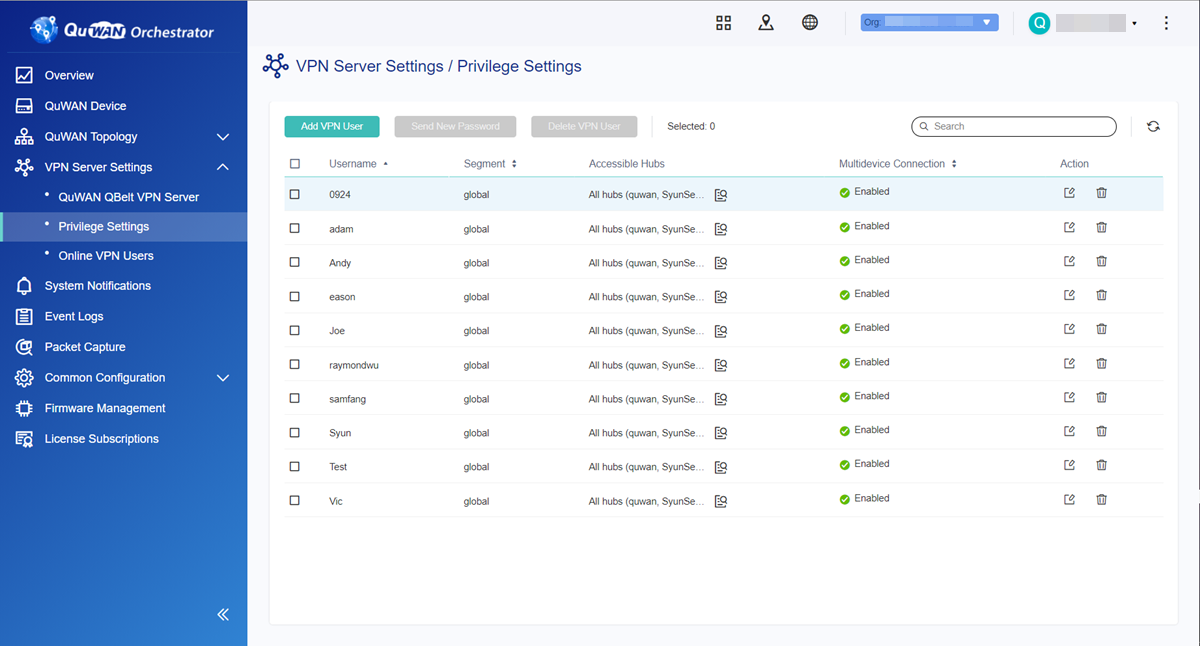The width and height of the screenshot is (1200, 646).
Task: Tick the checkbox for user Vic
Action: point(294,500)
